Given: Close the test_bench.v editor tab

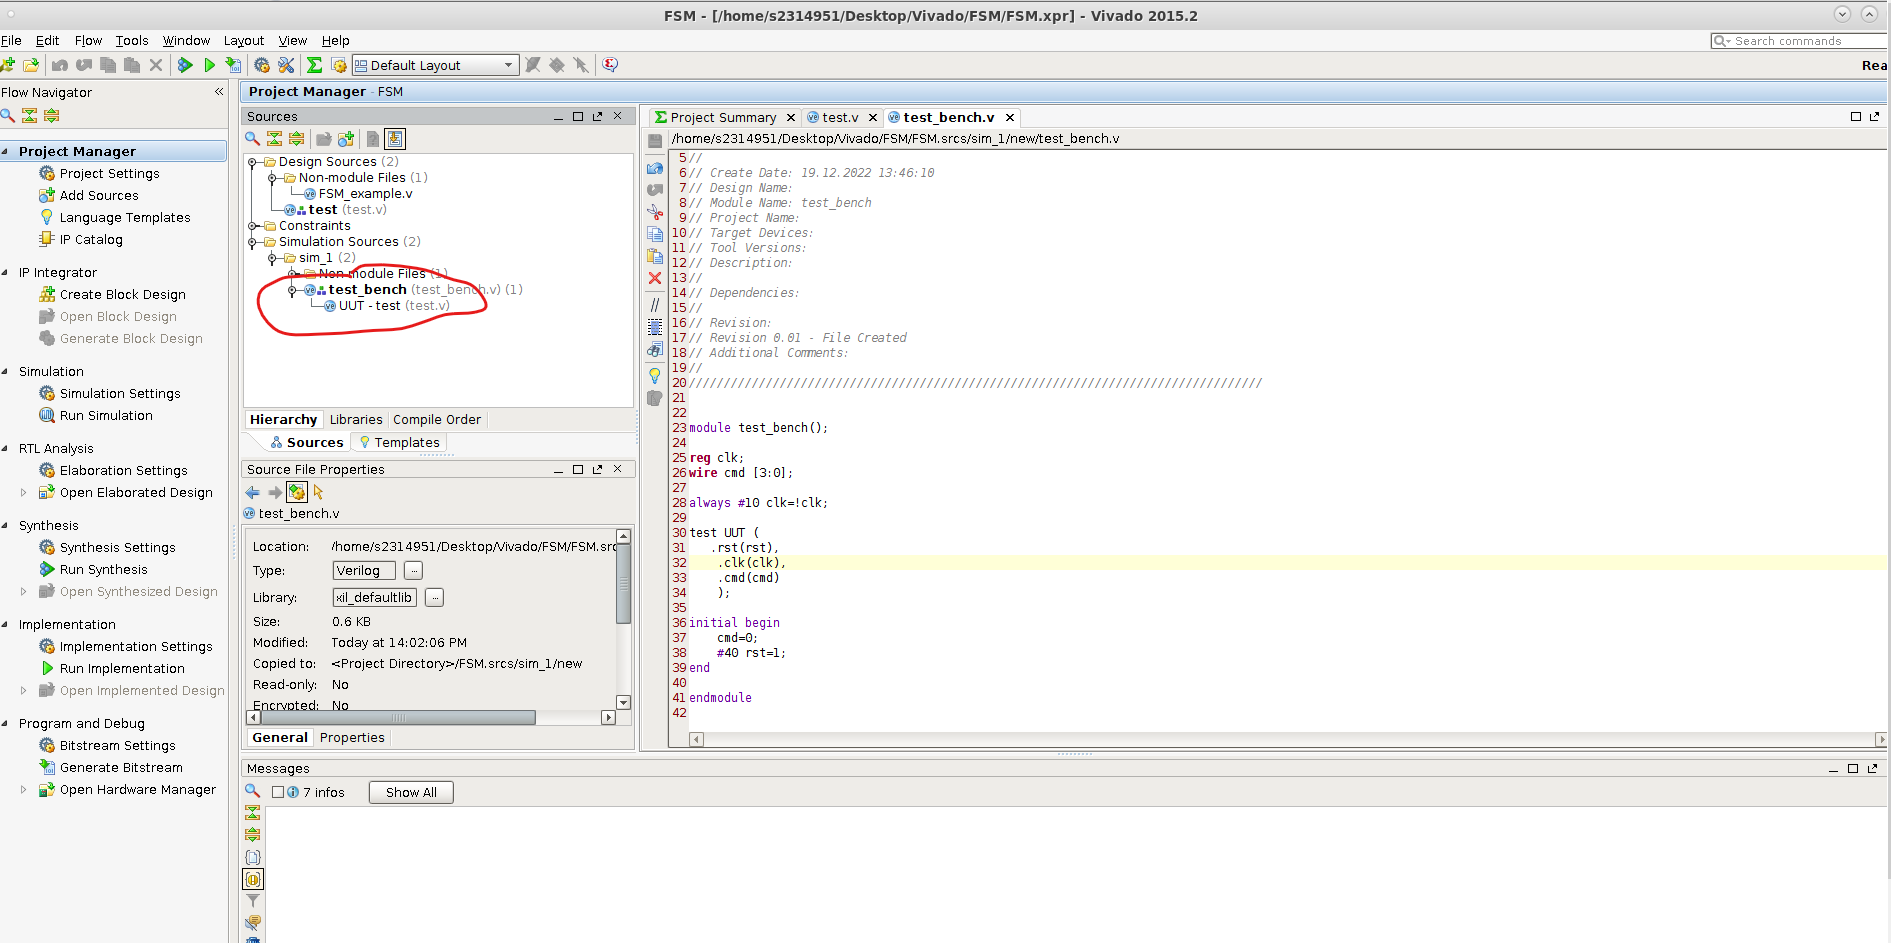Looking at the screenshot, I should pyautogui.click(x=1010, y=118).
